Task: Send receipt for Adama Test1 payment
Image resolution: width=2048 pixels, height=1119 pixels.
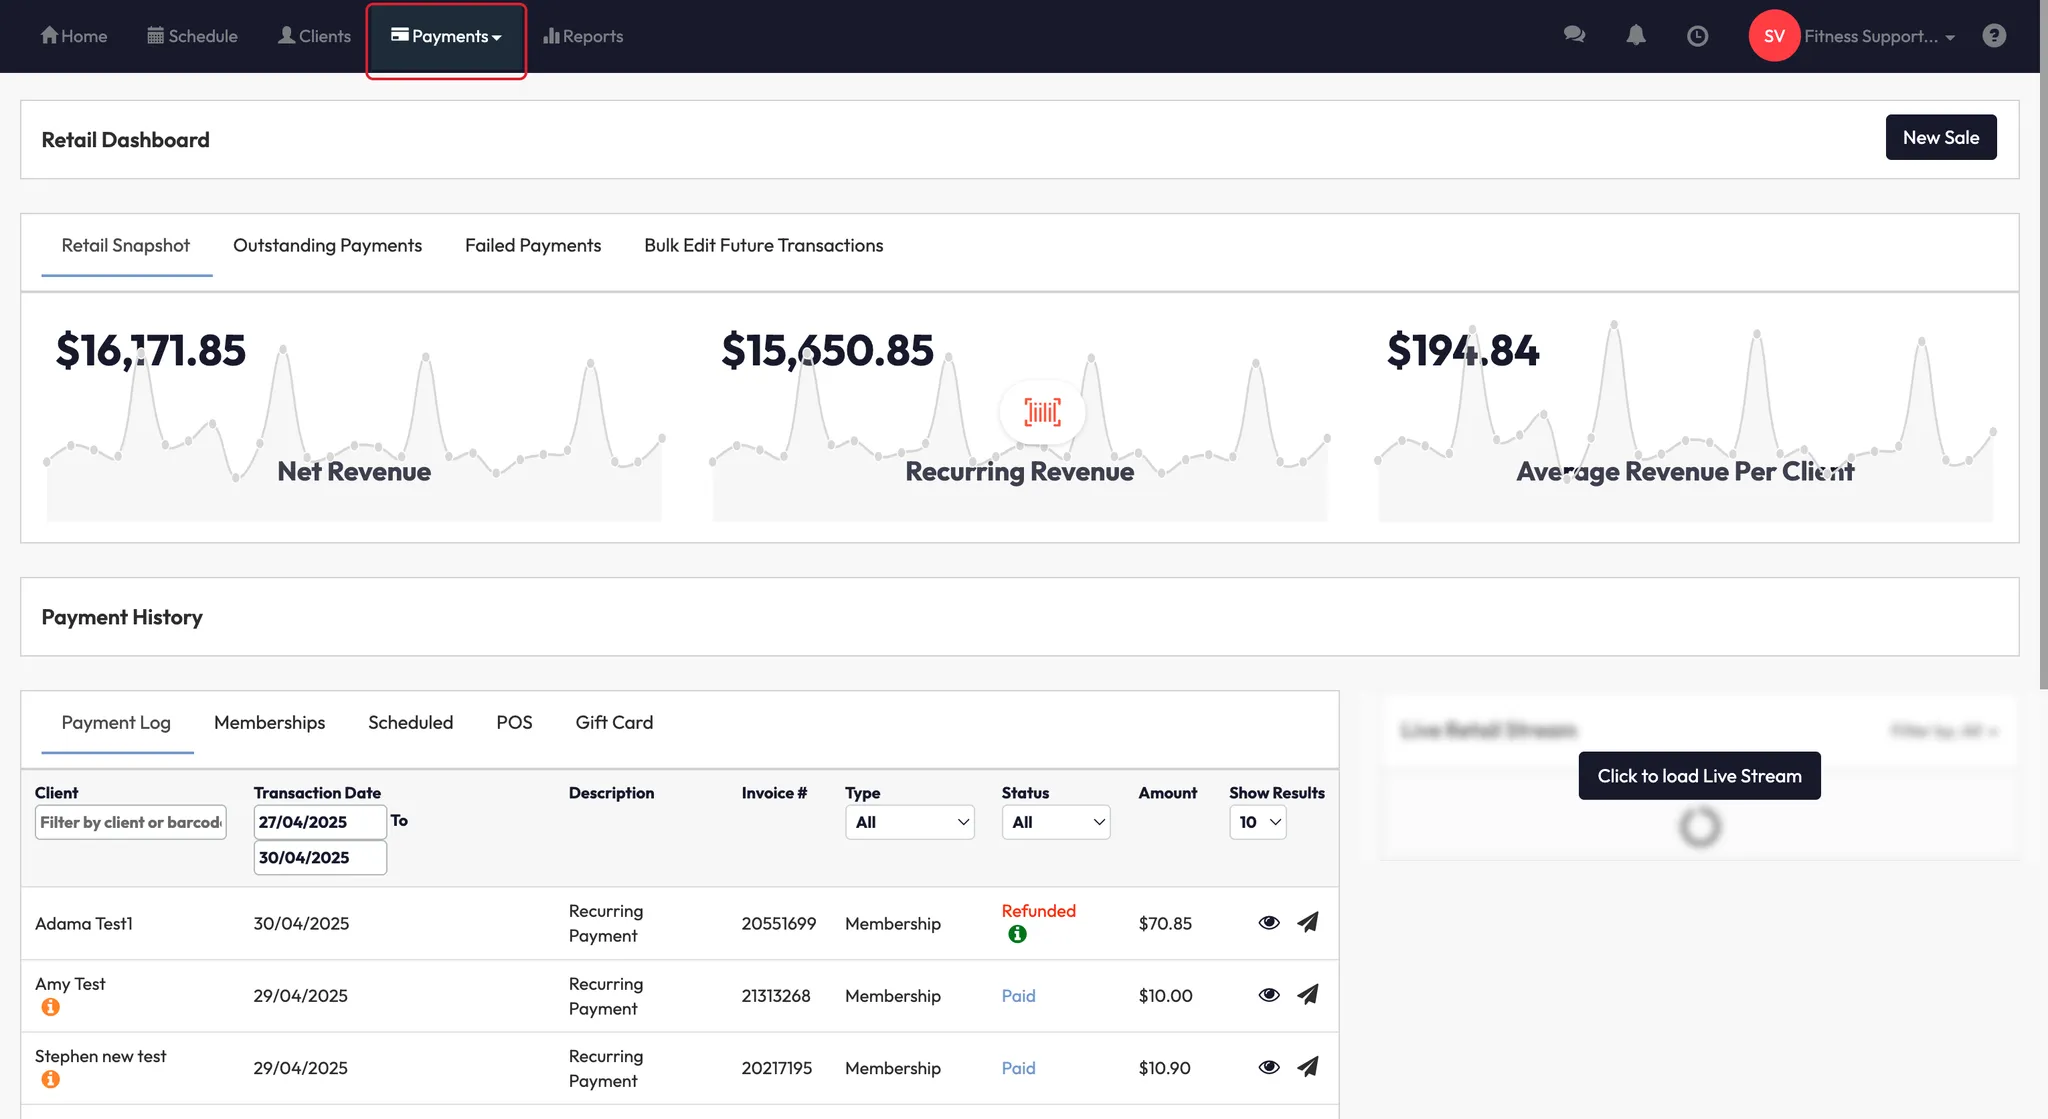Action: click(x=1308, y=922)
